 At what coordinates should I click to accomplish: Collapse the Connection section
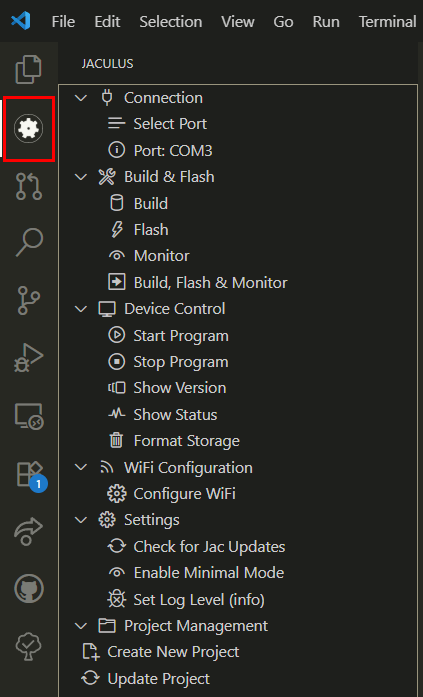click(x=81, y=98)
